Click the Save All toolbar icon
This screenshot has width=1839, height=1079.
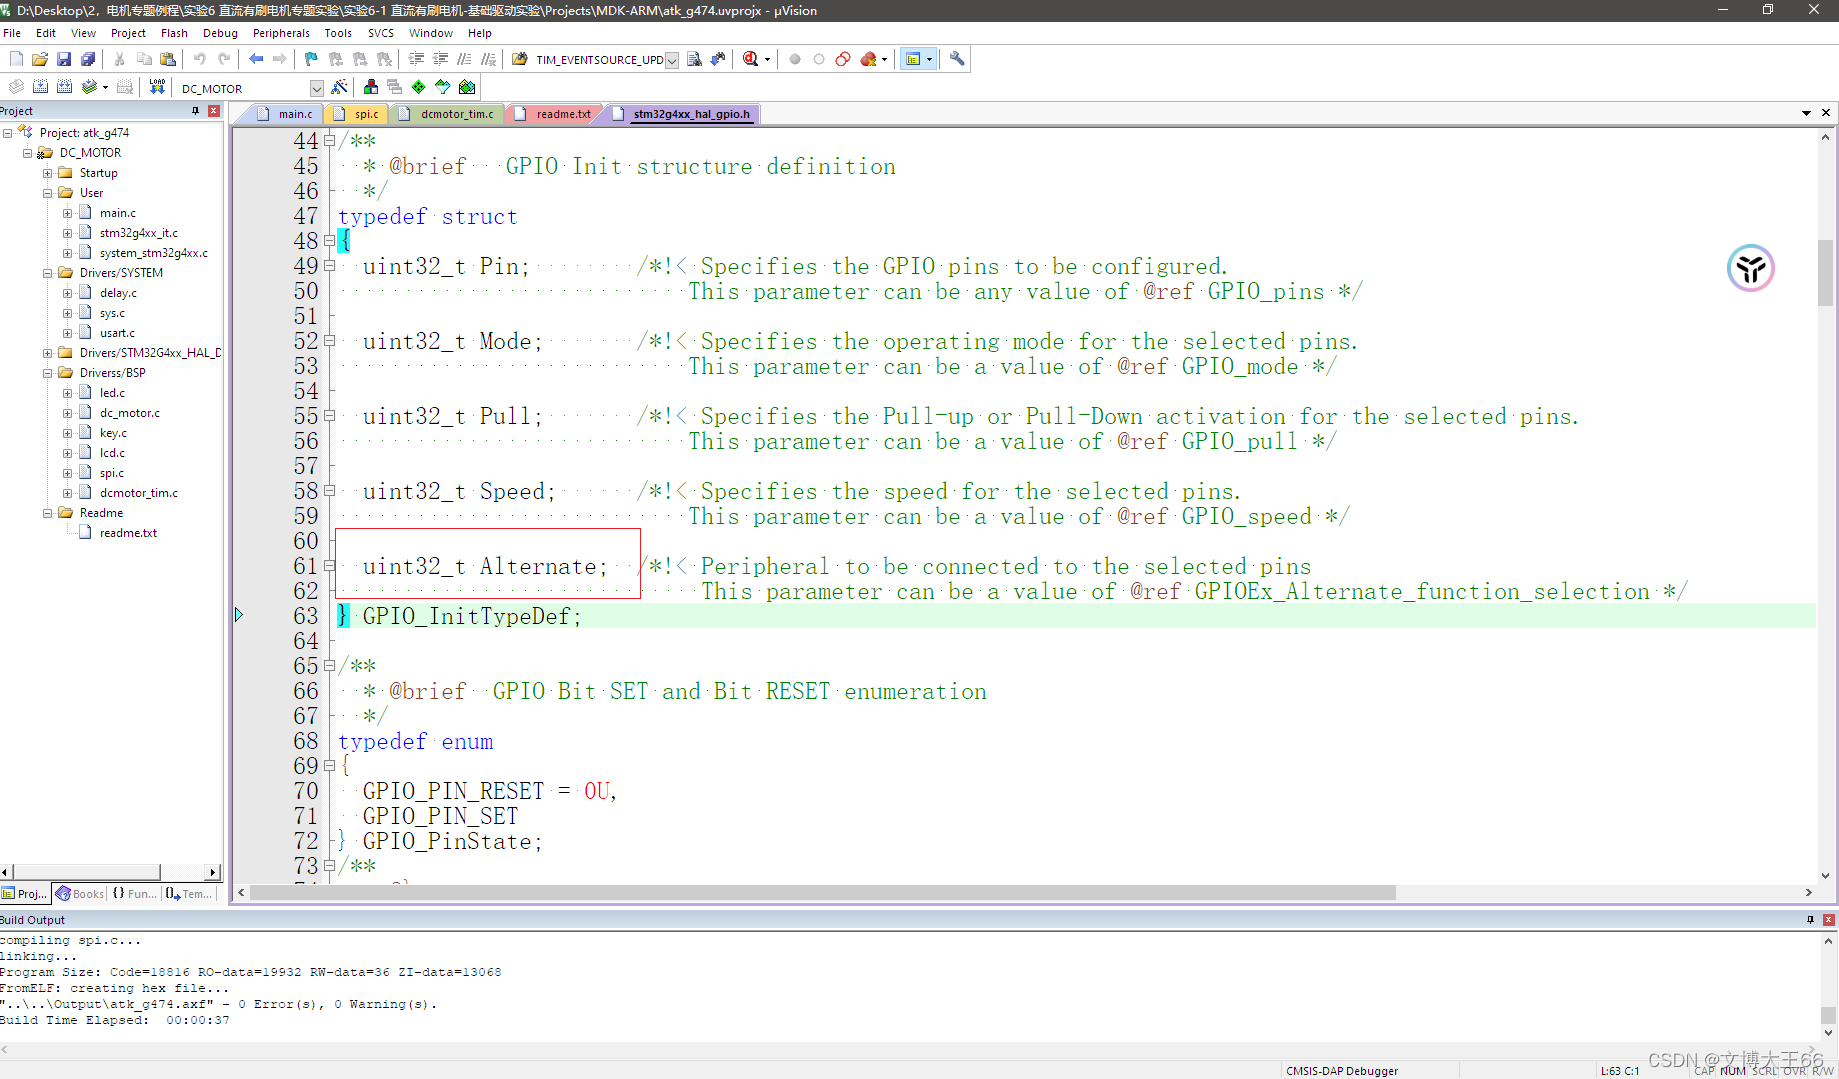pos(88,59)
